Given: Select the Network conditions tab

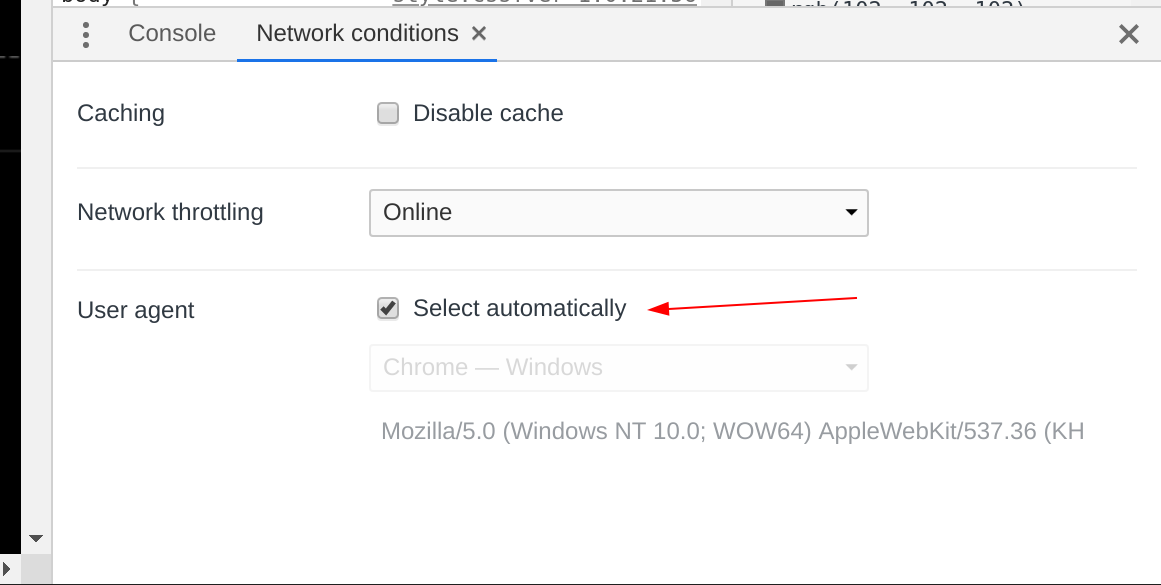Looking at the screenshot, I should [355, 33].
